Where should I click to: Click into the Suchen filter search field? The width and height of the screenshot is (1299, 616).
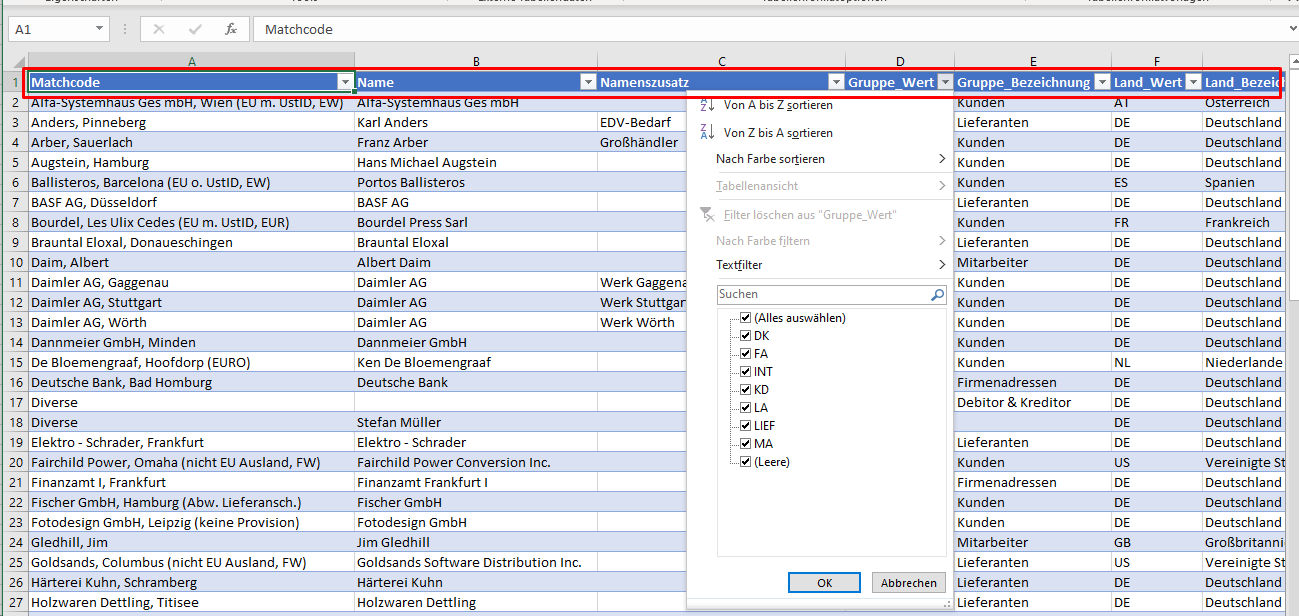pyautogui.click(x=820, y=295)
